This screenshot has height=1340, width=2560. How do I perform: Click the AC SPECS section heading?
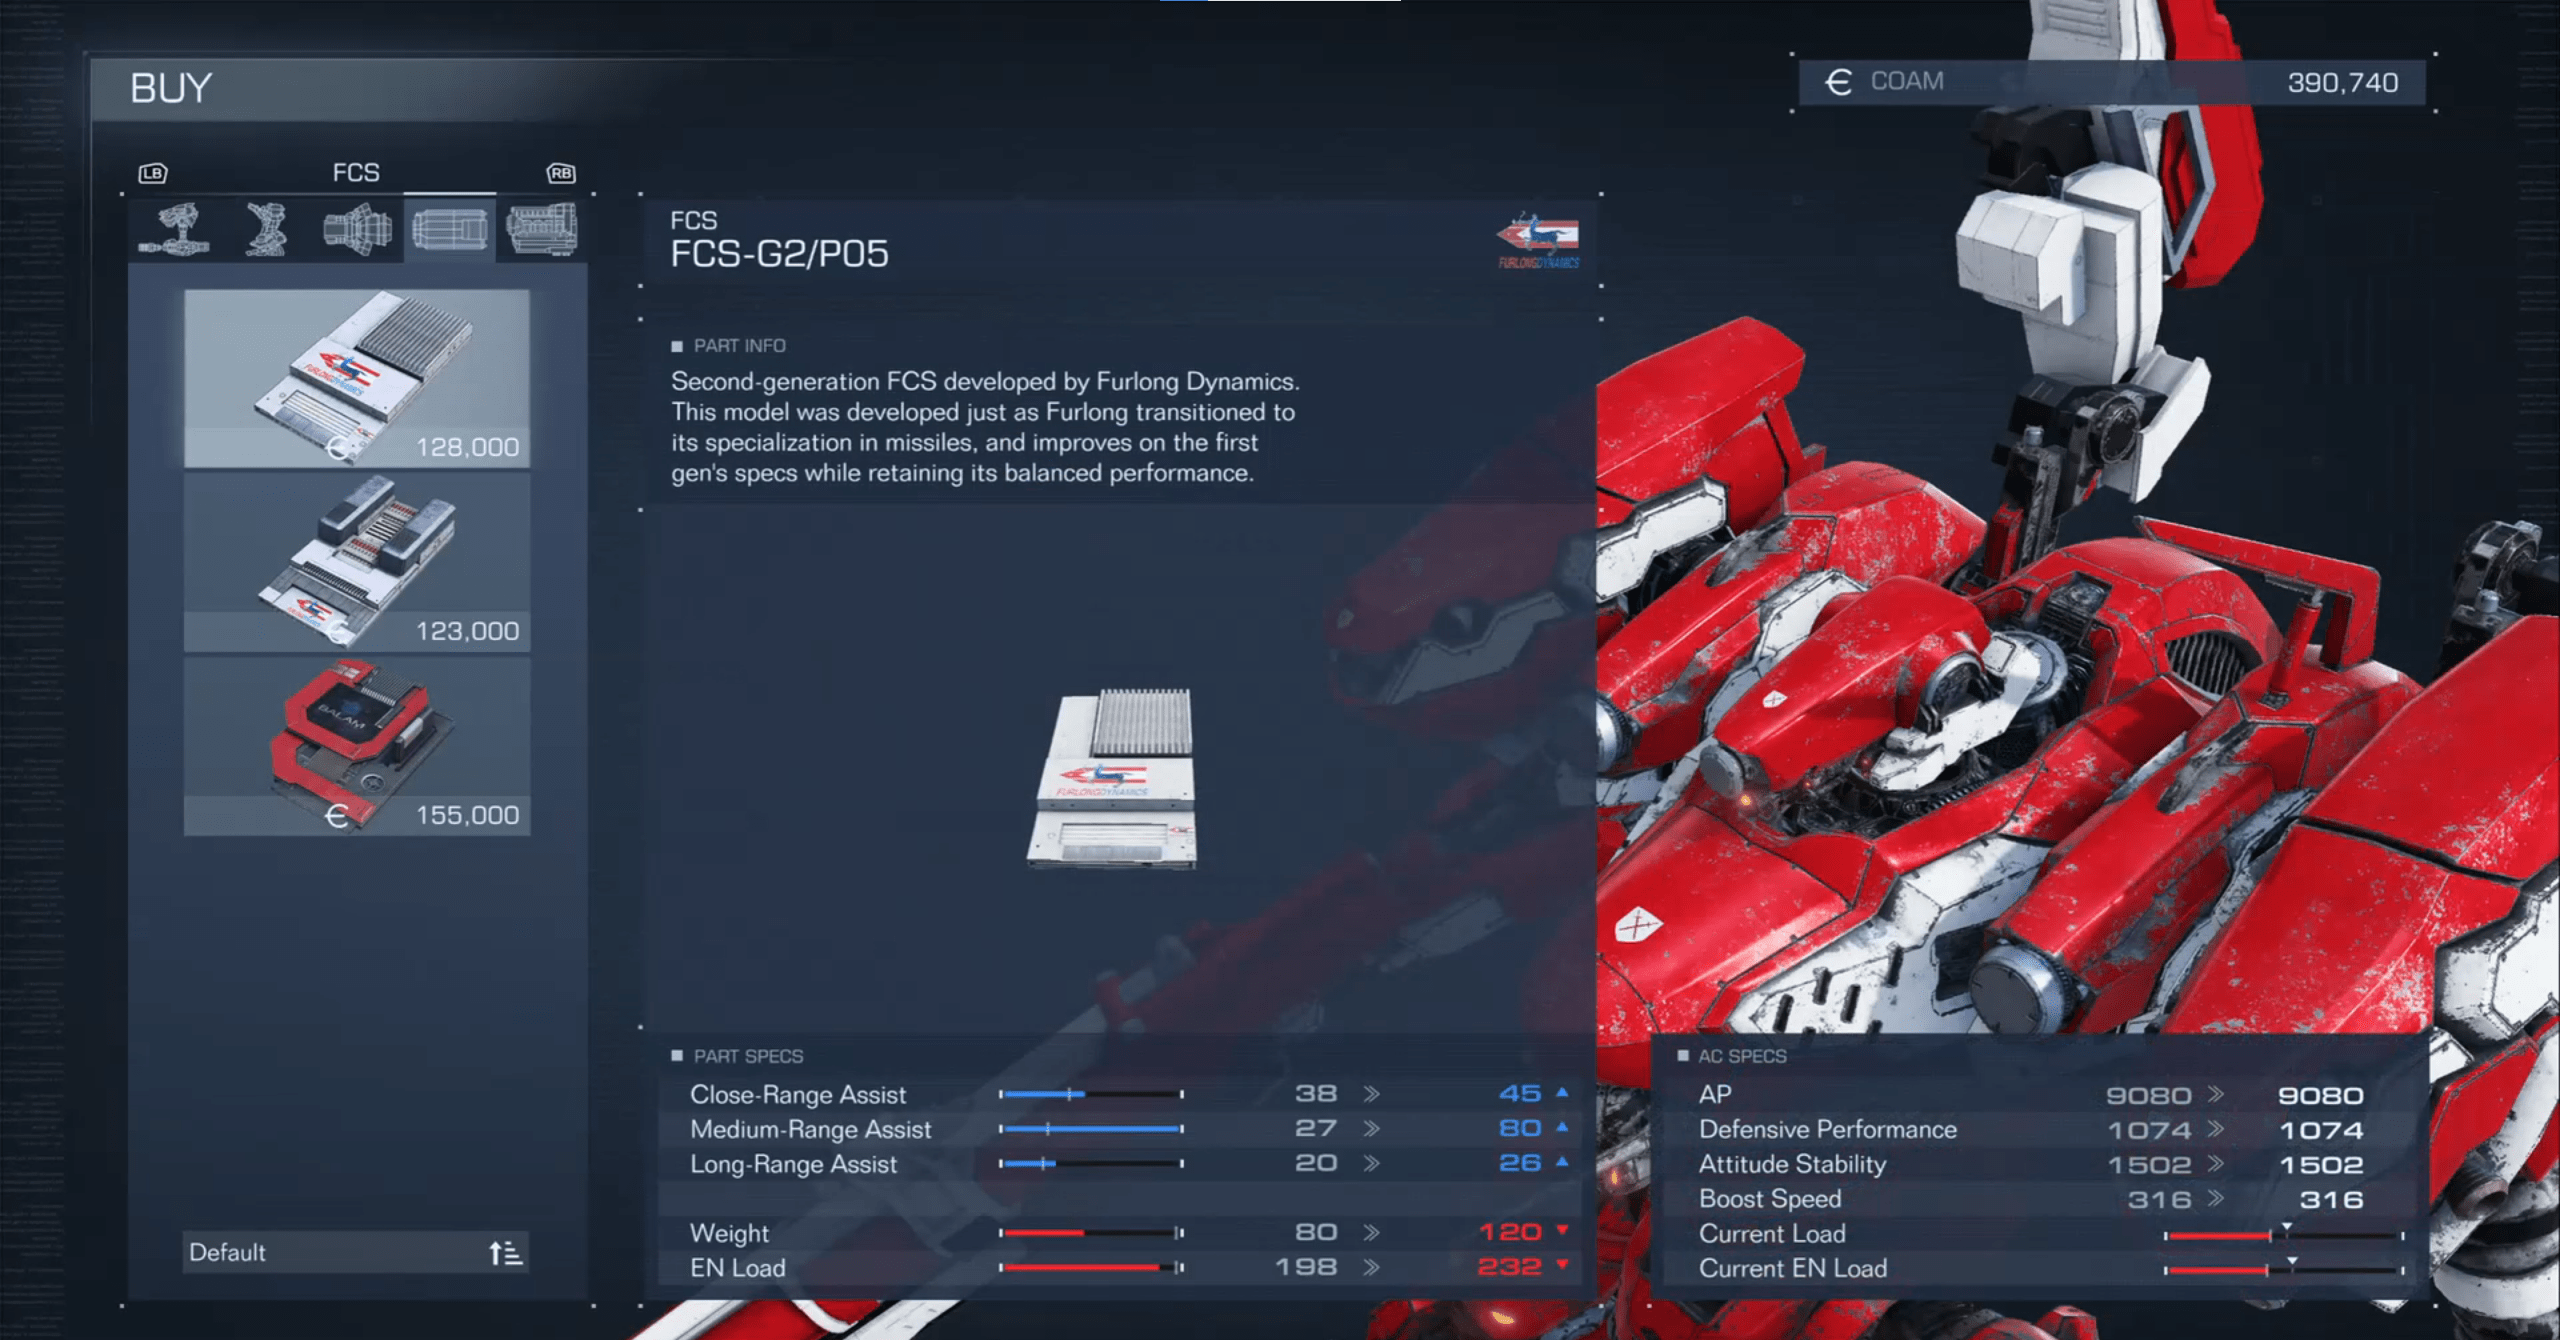[x=1742, y=1057]
